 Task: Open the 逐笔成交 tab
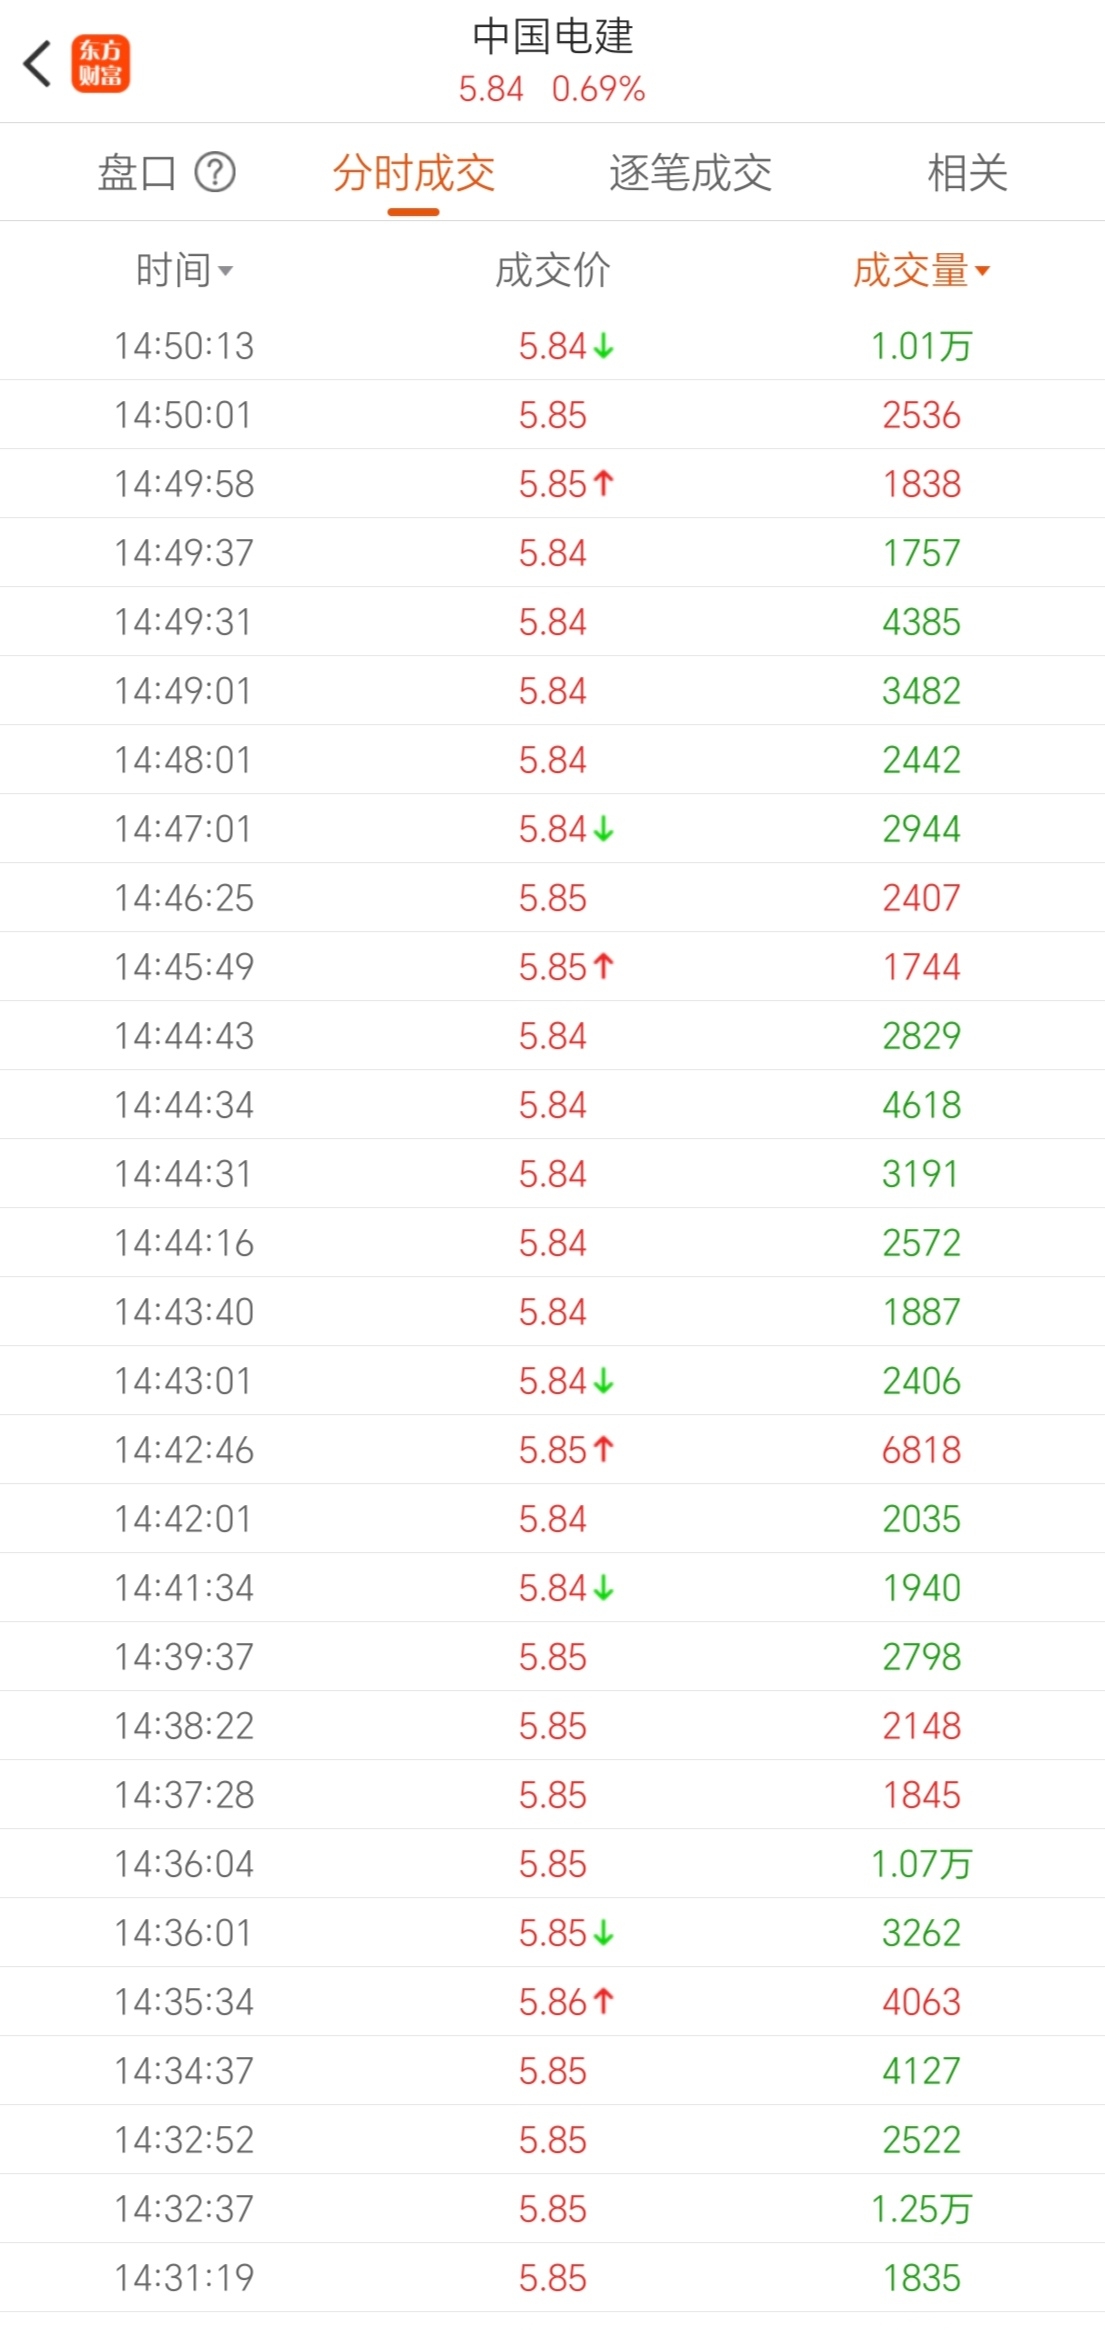690,173
